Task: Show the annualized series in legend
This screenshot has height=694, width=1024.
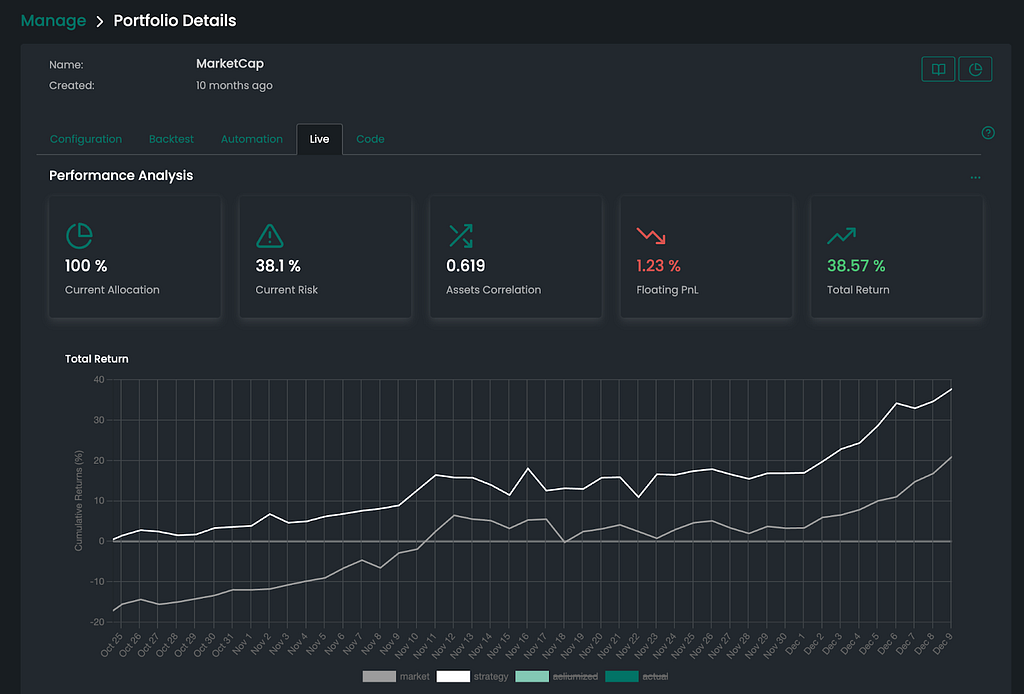Action: [556, 676]
